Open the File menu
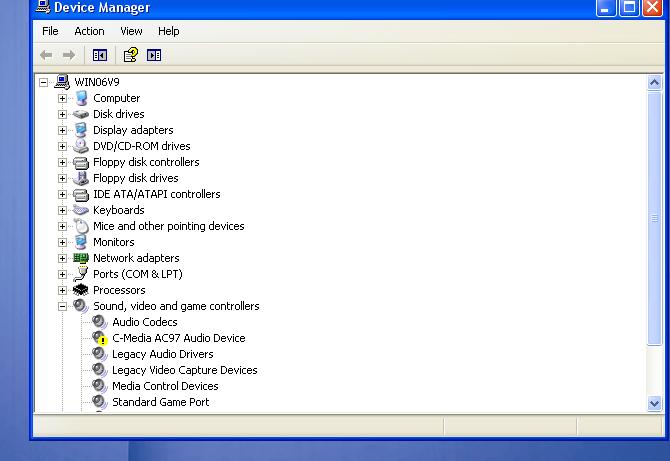Image resolution: width=670 pixels, height=461 pixels. click(x=50, y=31)
